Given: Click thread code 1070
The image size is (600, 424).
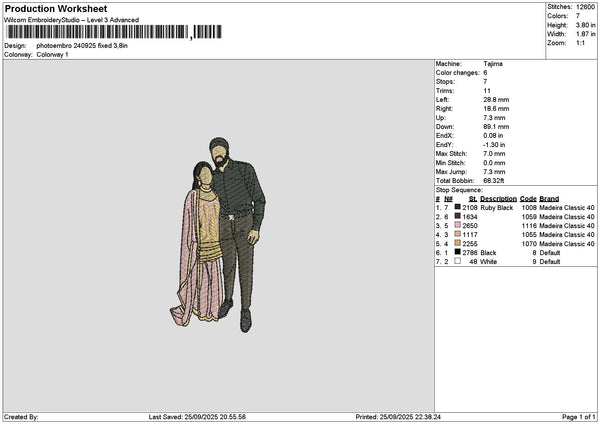Looking at the screenshot, I should point(529,243).
